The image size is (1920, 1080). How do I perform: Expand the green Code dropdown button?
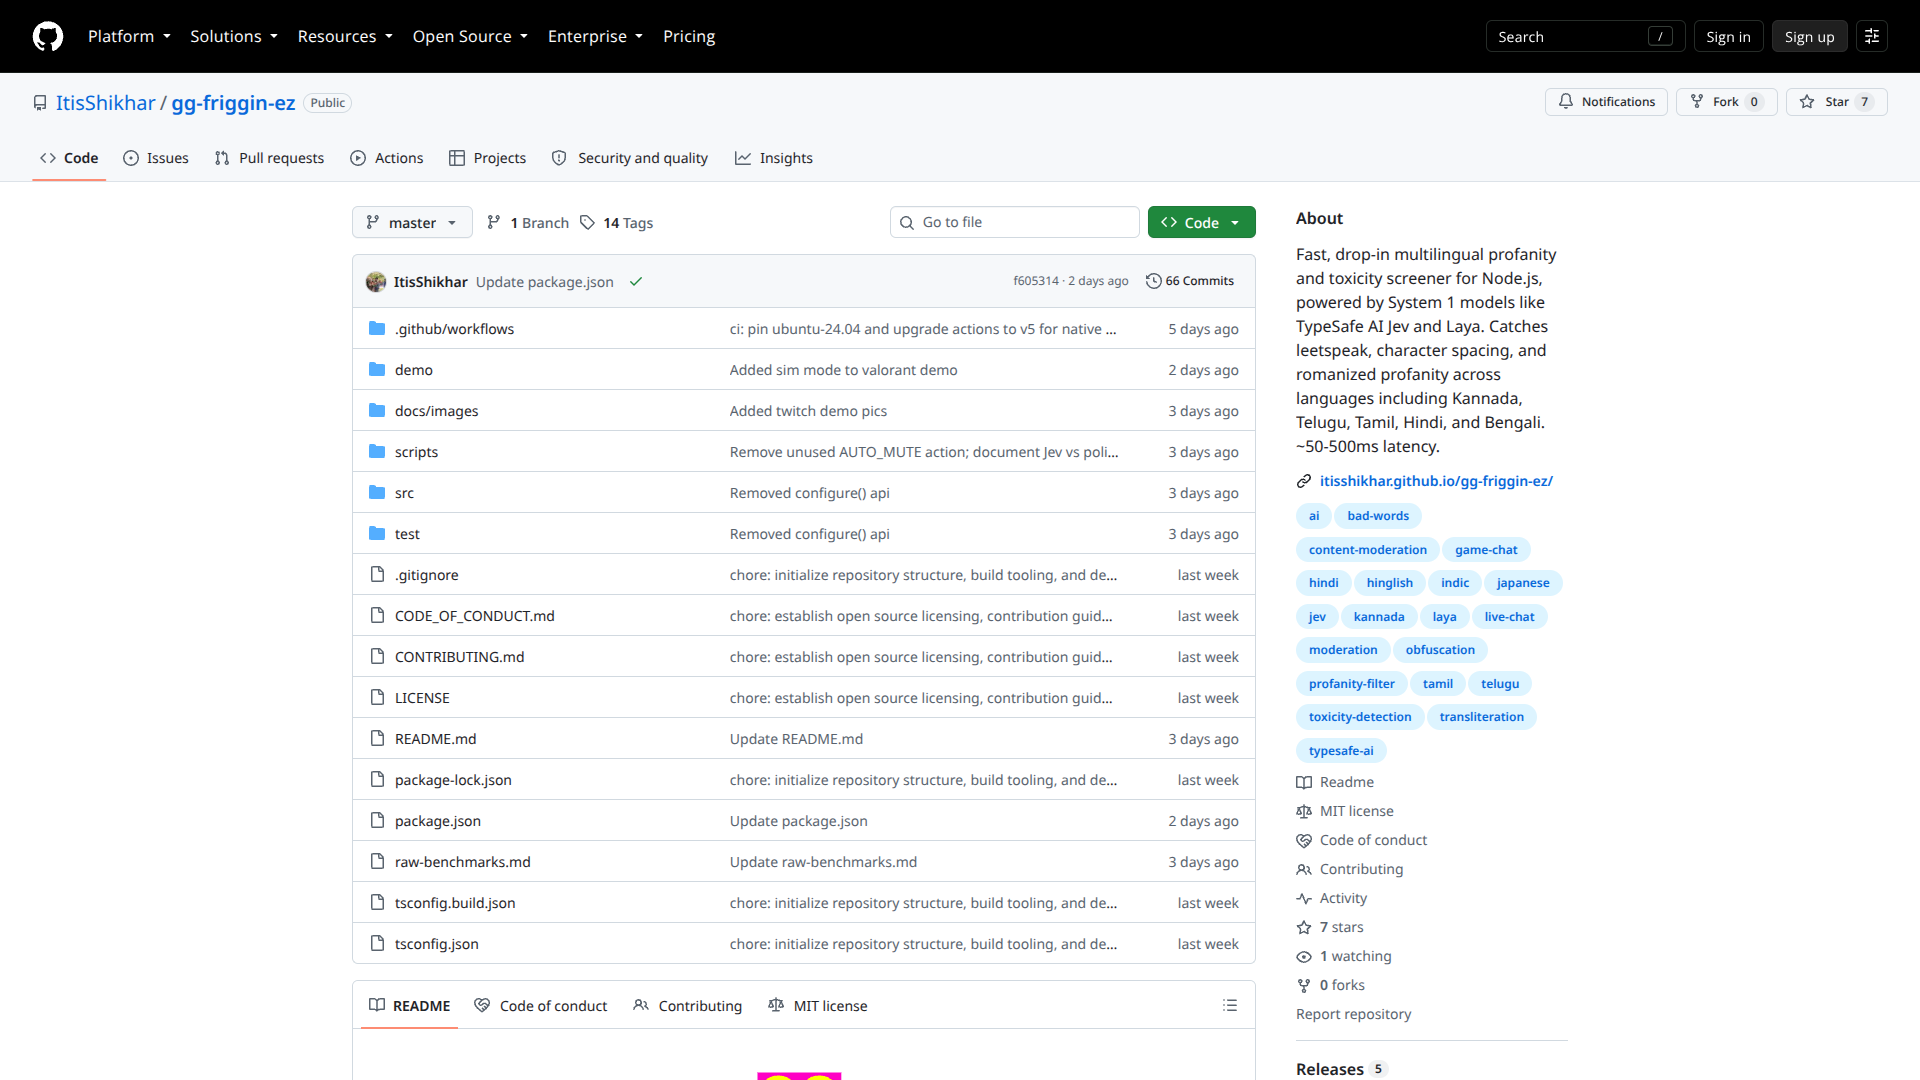click(1201, 222)
